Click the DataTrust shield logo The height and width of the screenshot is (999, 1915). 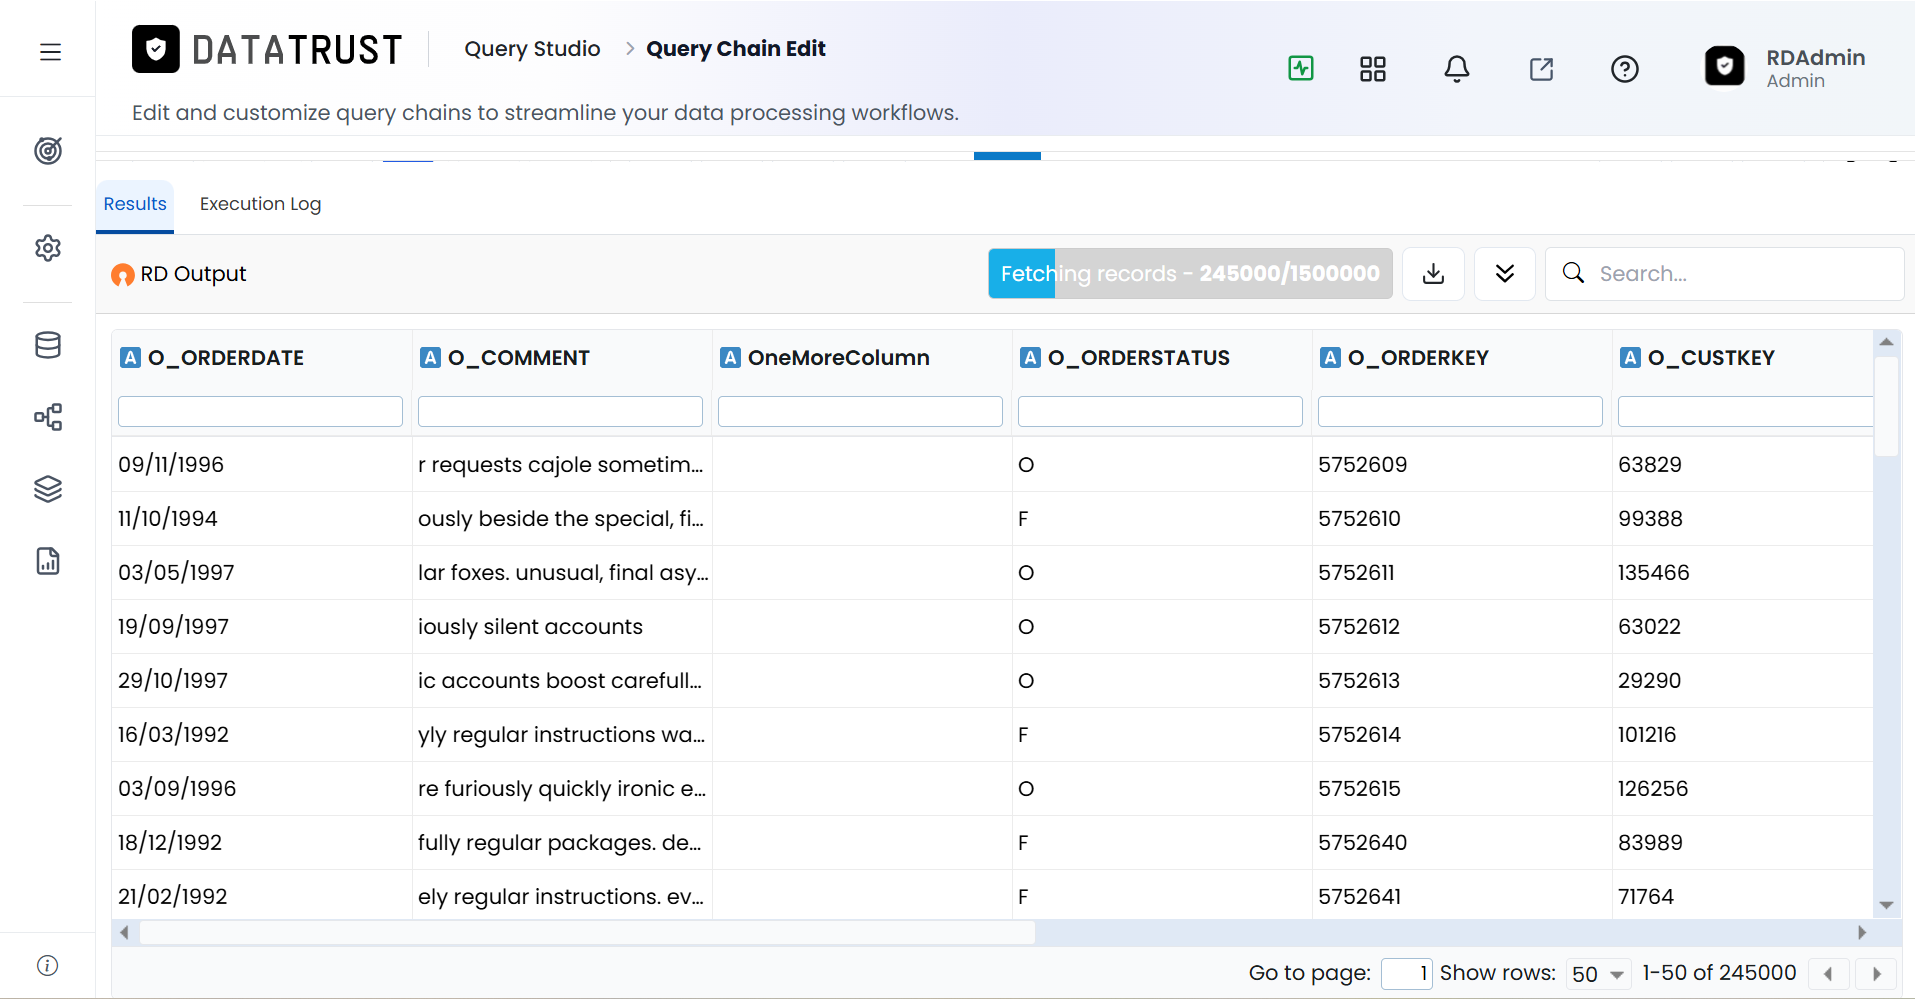pyautogui.click(x=156, y=49)
